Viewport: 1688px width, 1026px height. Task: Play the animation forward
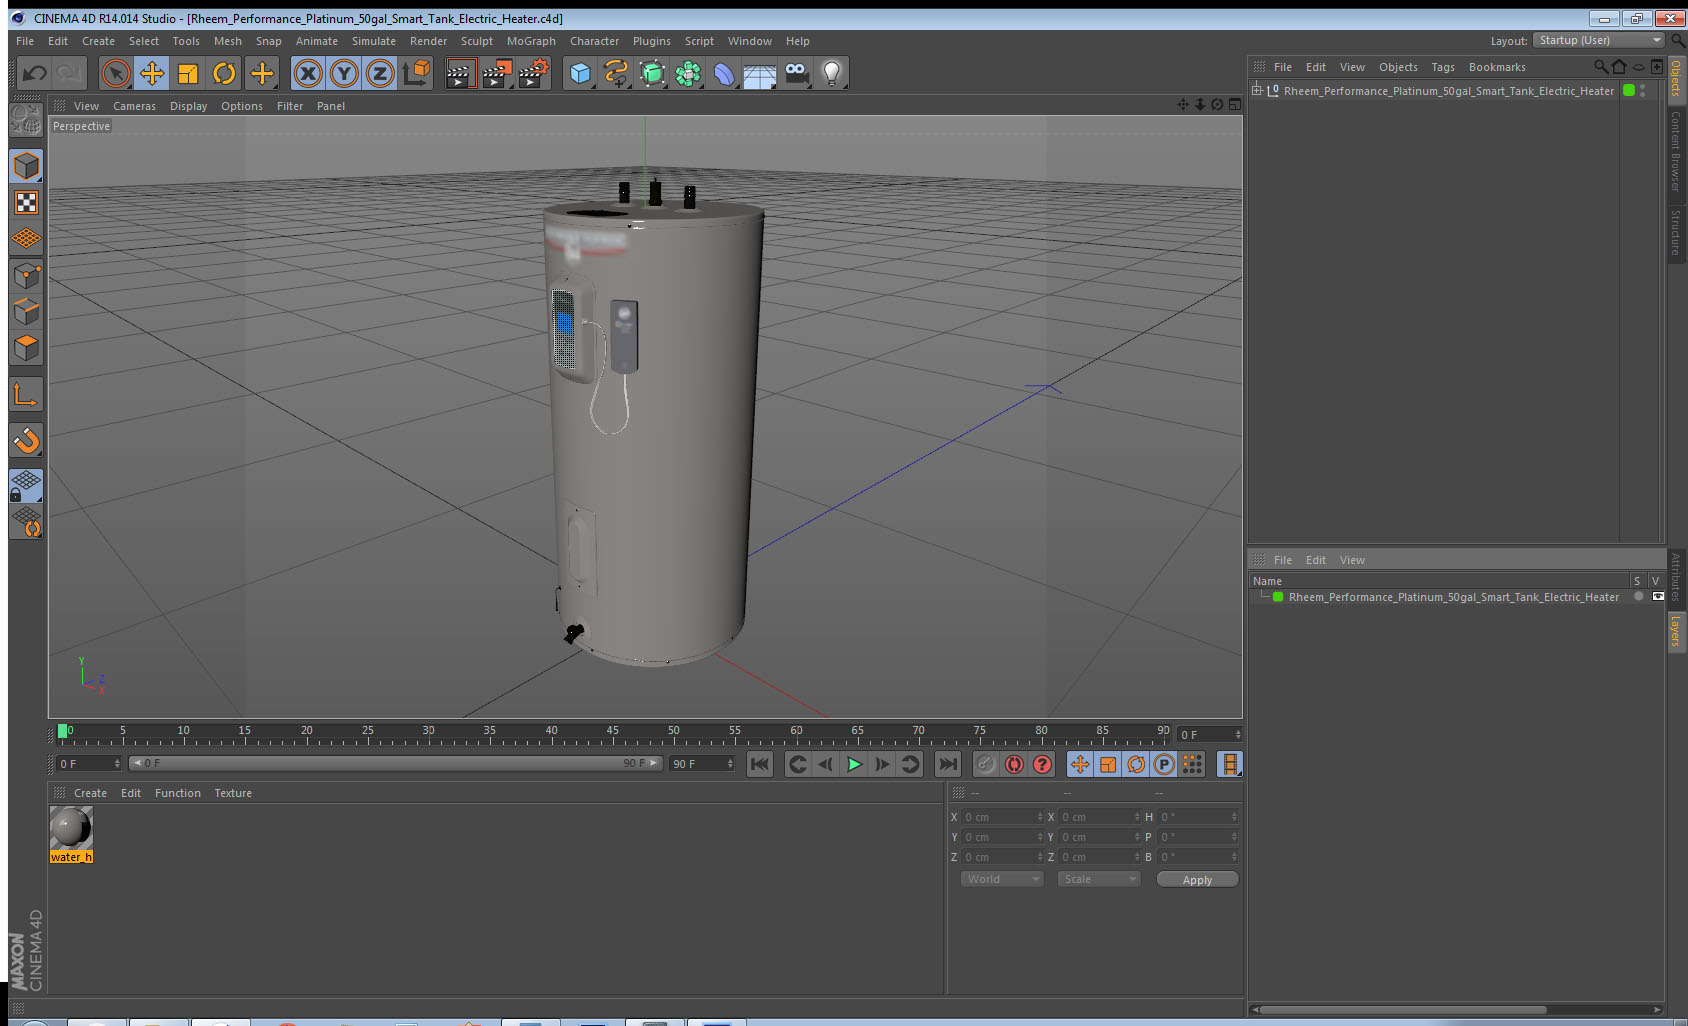pos(854,764)
